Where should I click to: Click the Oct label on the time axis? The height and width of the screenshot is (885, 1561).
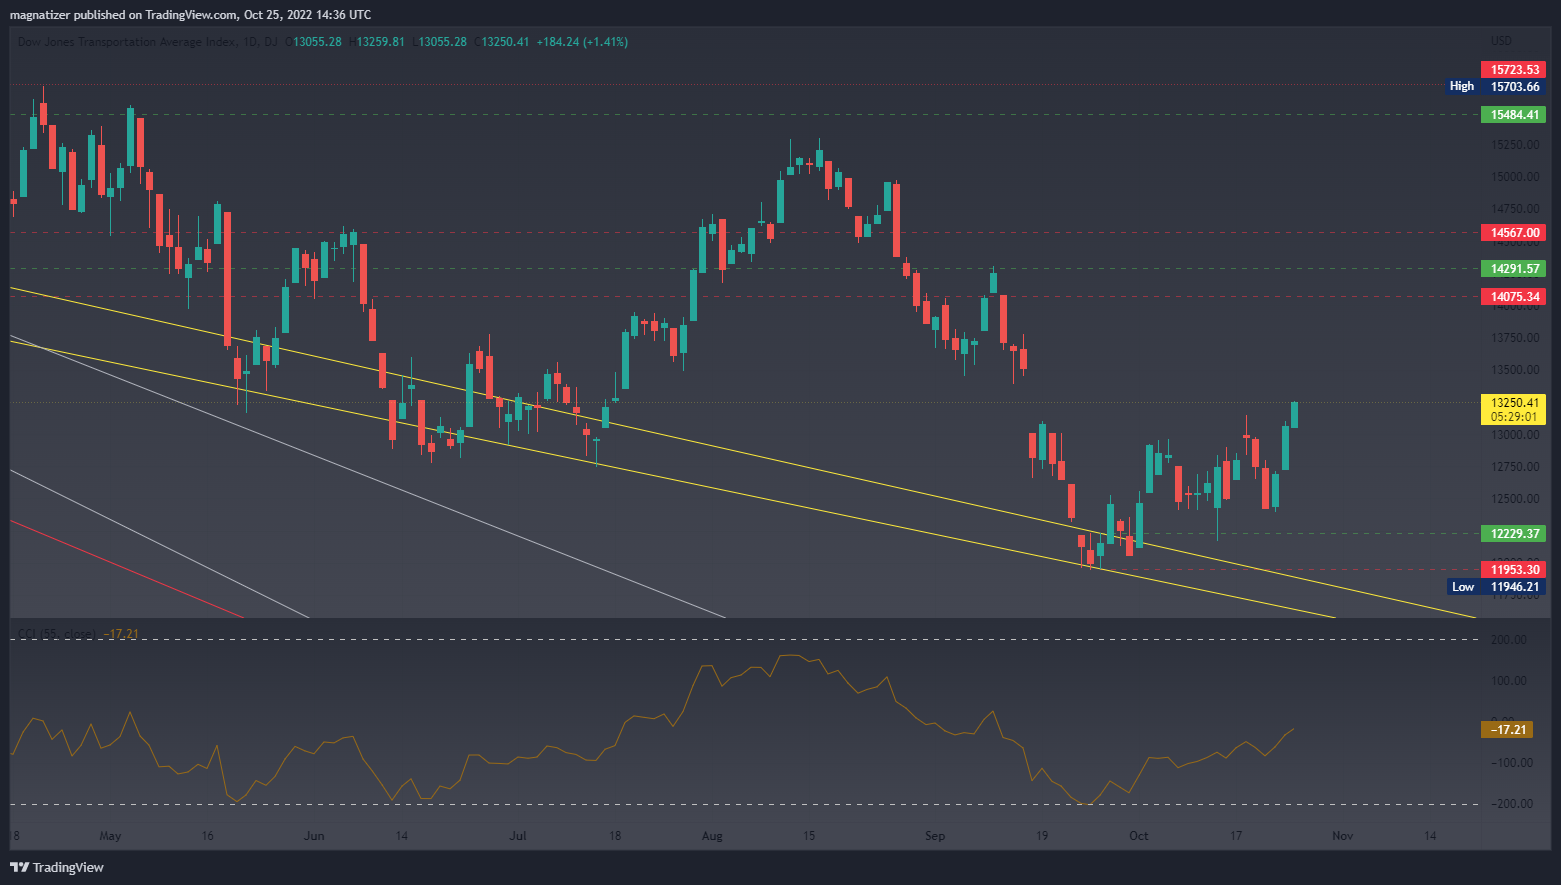click(1138, 836)
